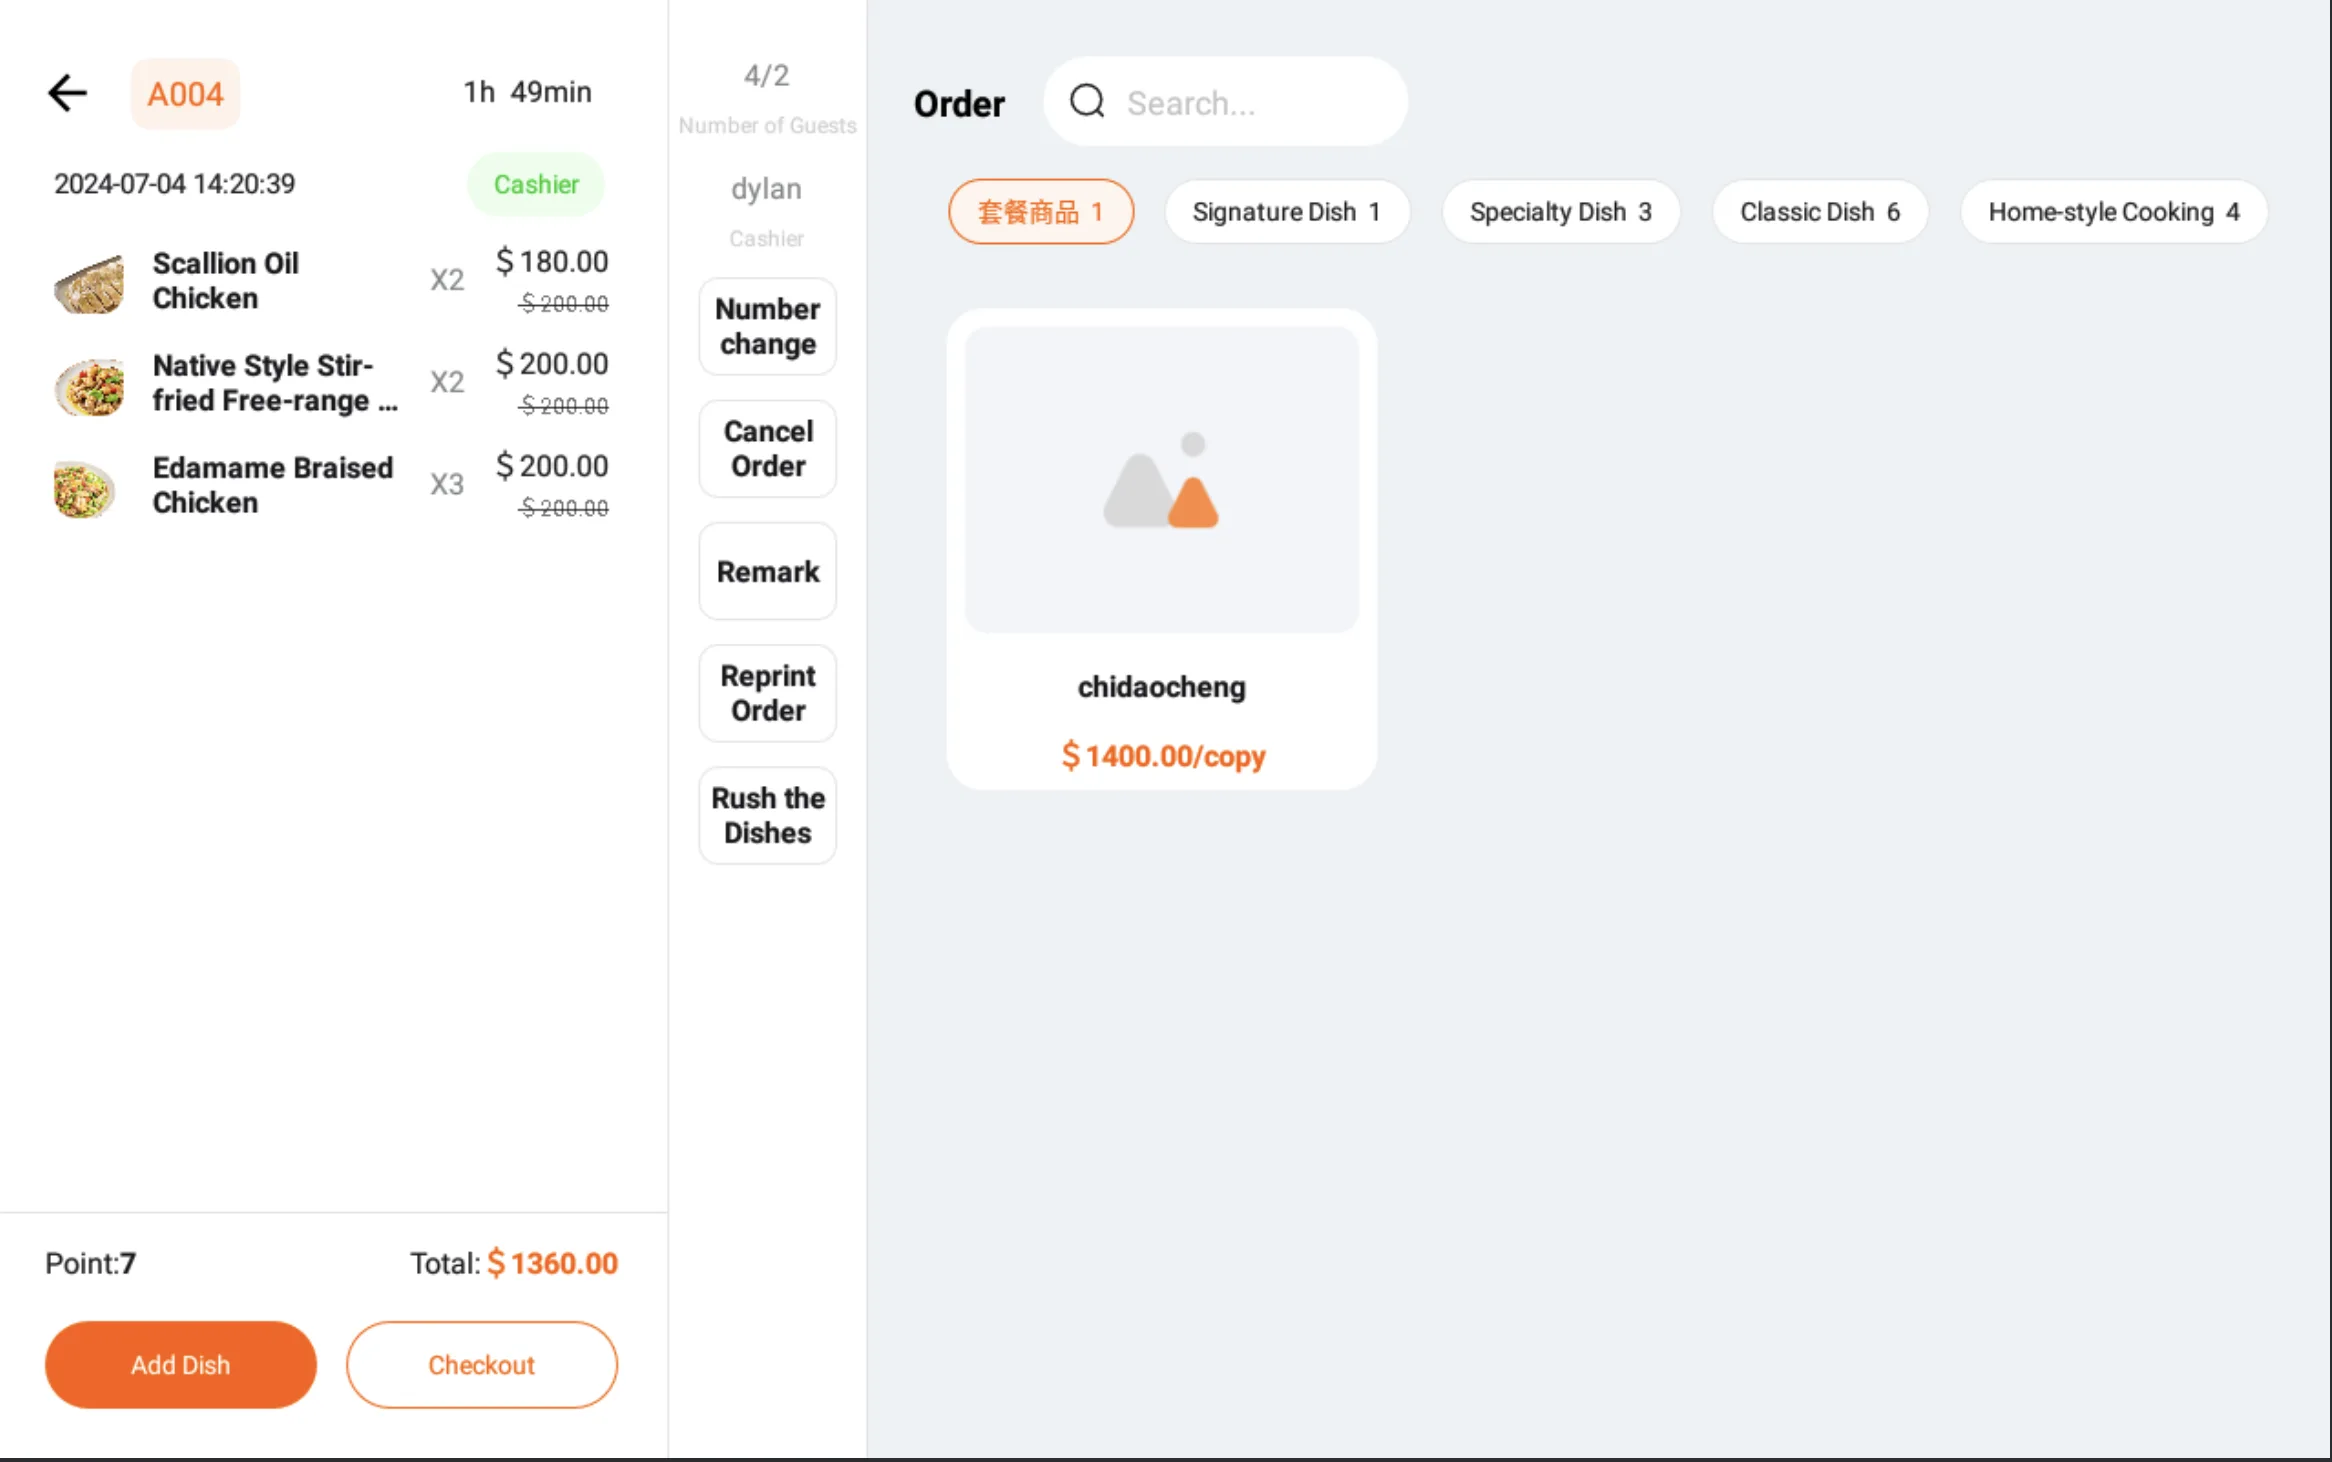Open the Remark button
The height and width of the screenshot is (1462, 2332).
pyautogui.click(x=767, y=572)
